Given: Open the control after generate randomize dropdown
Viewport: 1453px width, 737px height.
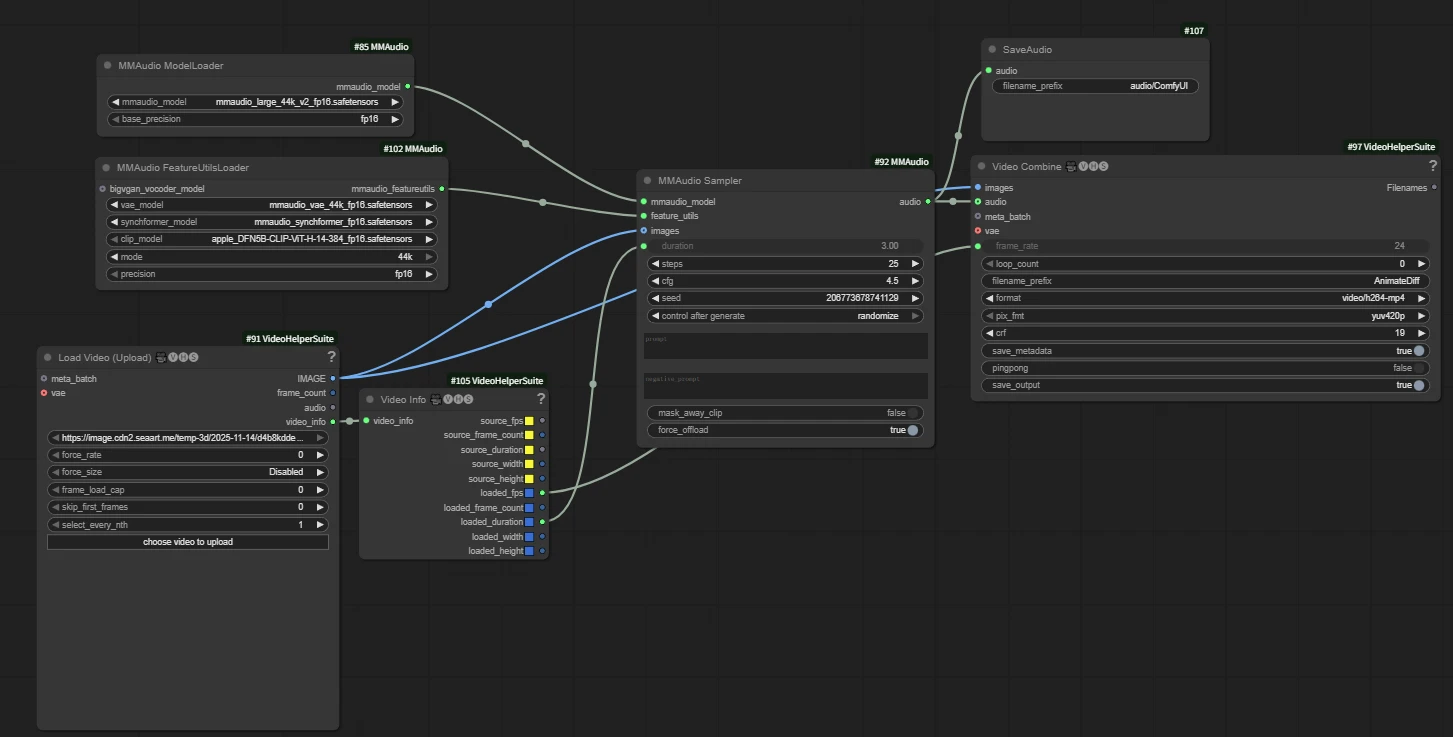Looking at the screenshot, I should click(785, 316).
